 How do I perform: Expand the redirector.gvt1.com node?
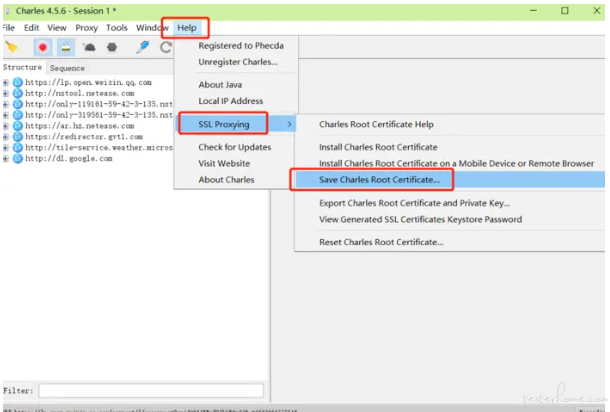(x=6, y=137)
